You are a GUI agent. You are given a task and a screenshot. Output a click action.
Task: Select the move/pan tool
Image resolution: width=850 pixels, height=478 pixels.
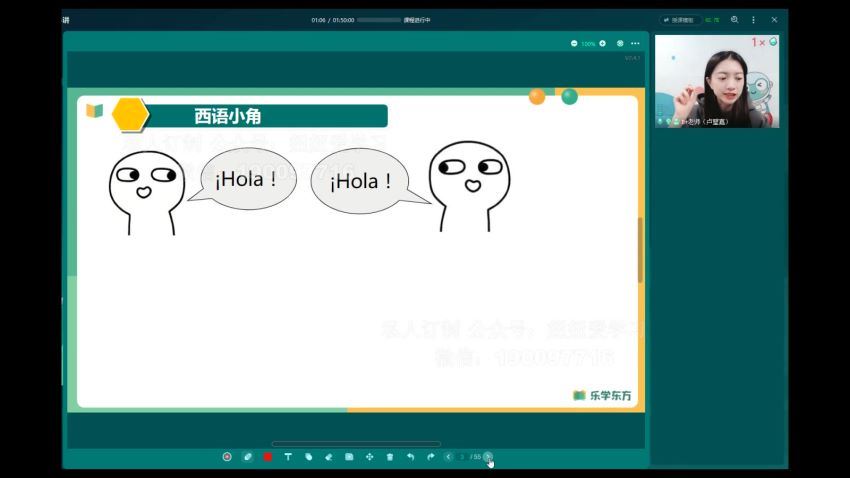point(369,457)
